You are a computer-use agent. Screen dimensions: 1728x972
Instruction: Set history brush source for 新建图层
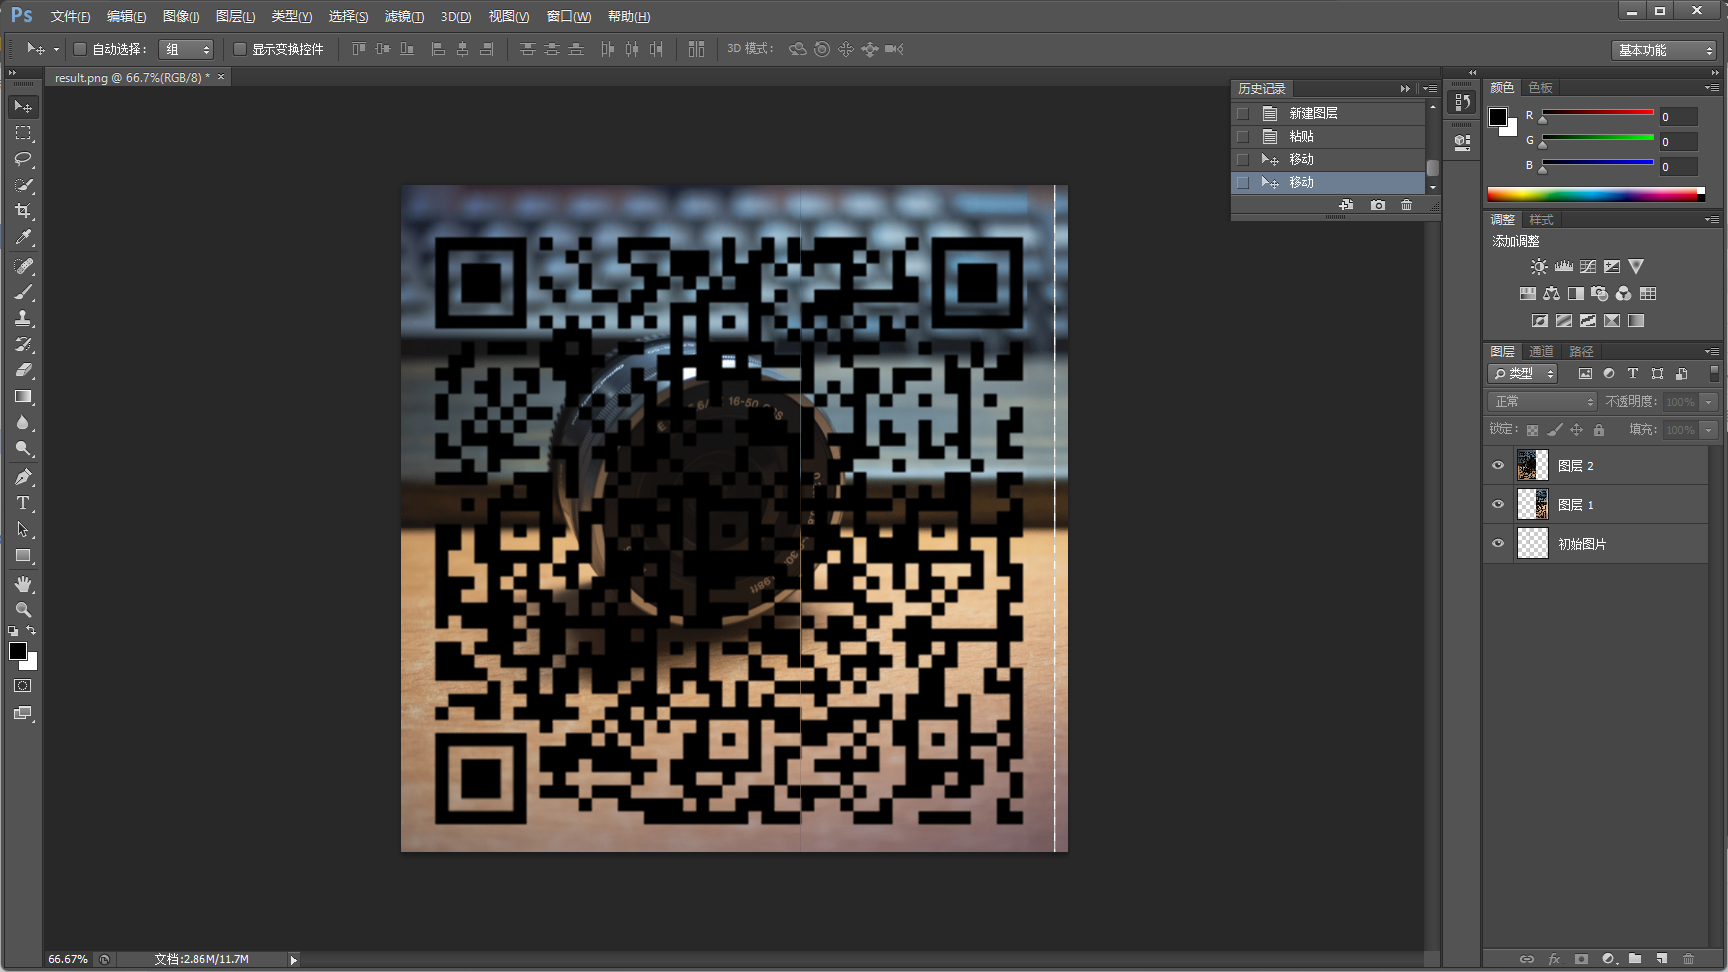click(x=1243, y=114)
